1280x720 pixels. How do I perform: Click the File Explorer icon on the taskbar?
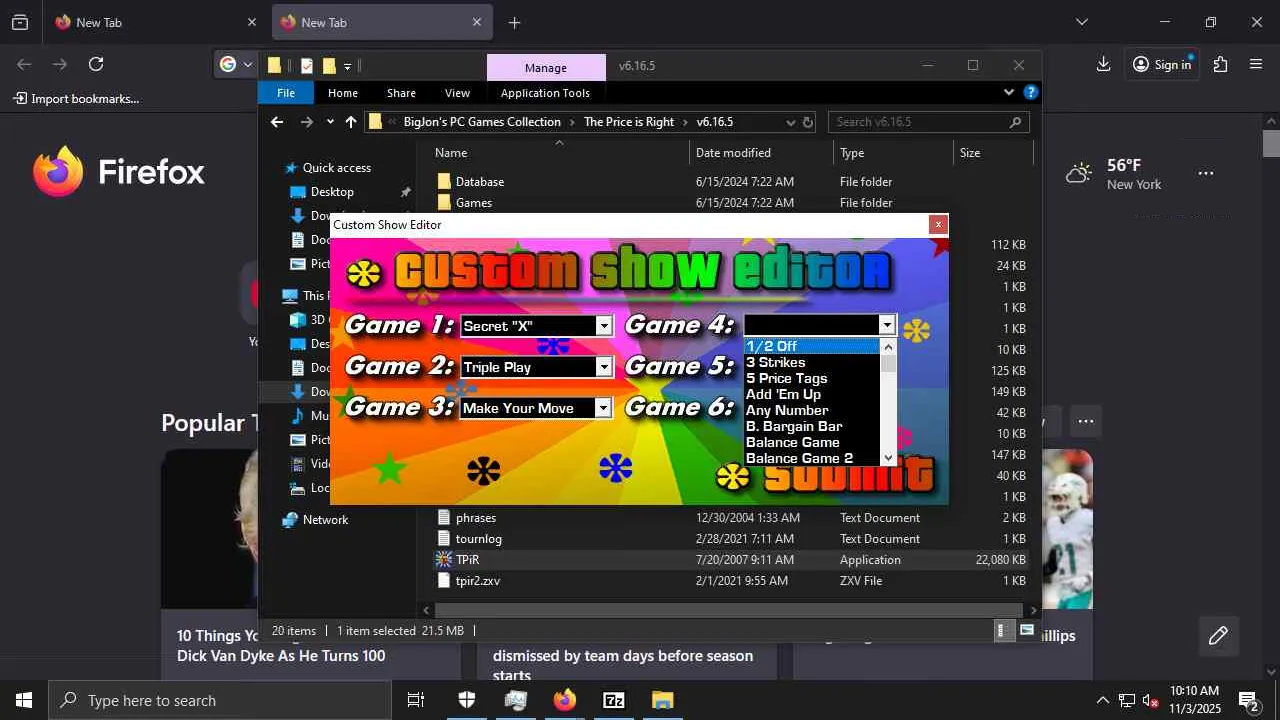(x=663, y=700)
